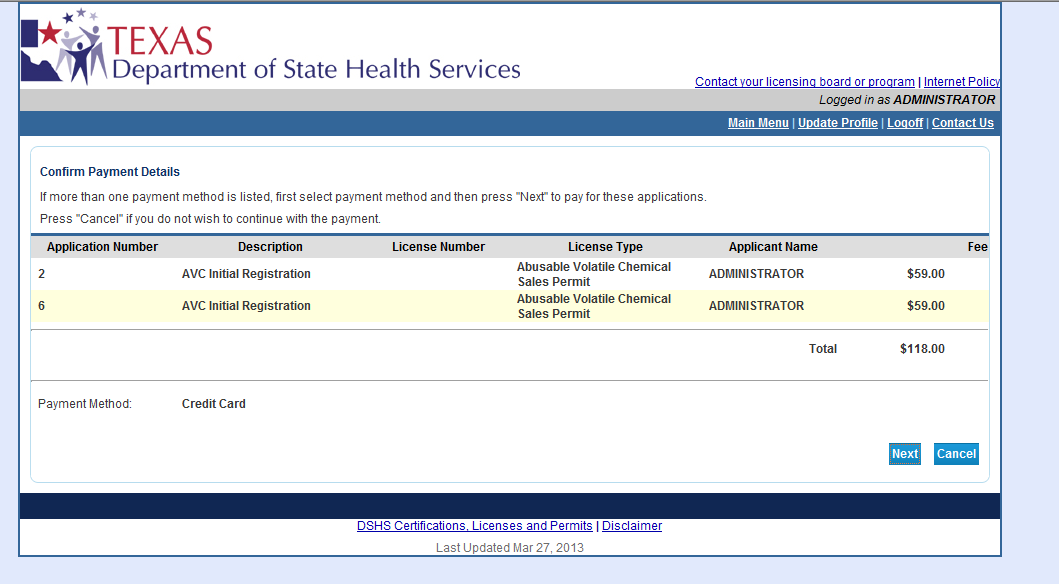This screenshot has width=1059, height=584.
Task: Select application number 2 row
Action: 42,274
